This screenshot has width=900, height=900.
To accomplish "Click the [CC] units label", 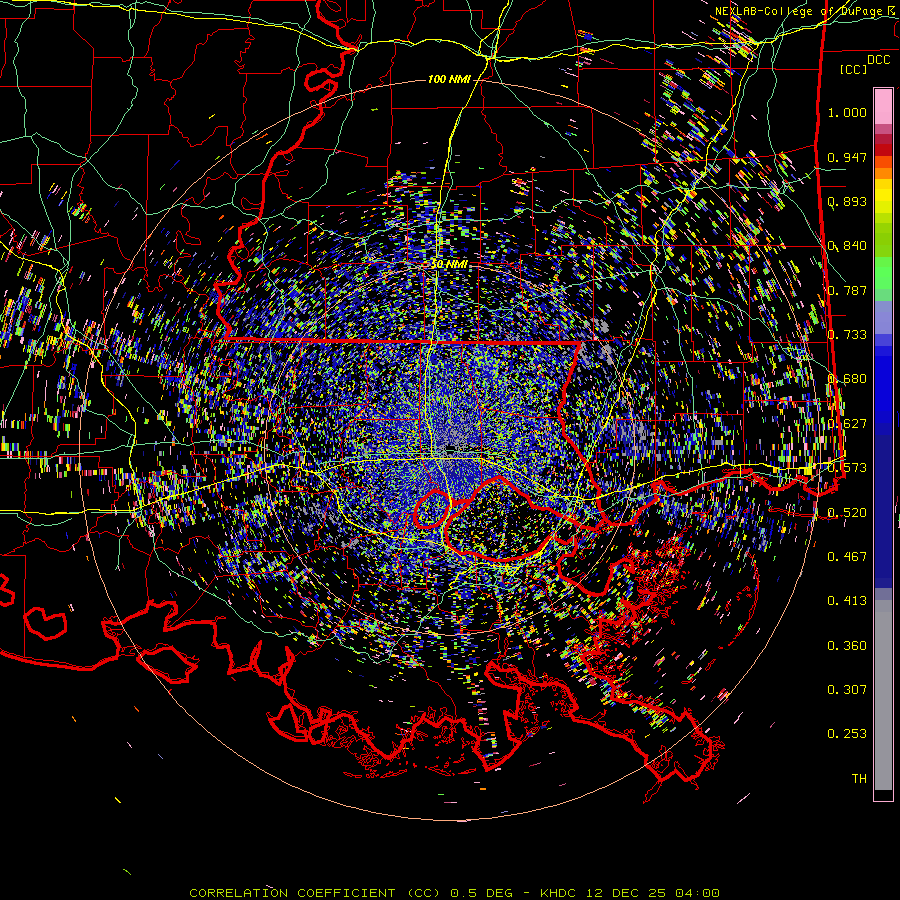I will (x=854, y=69).
